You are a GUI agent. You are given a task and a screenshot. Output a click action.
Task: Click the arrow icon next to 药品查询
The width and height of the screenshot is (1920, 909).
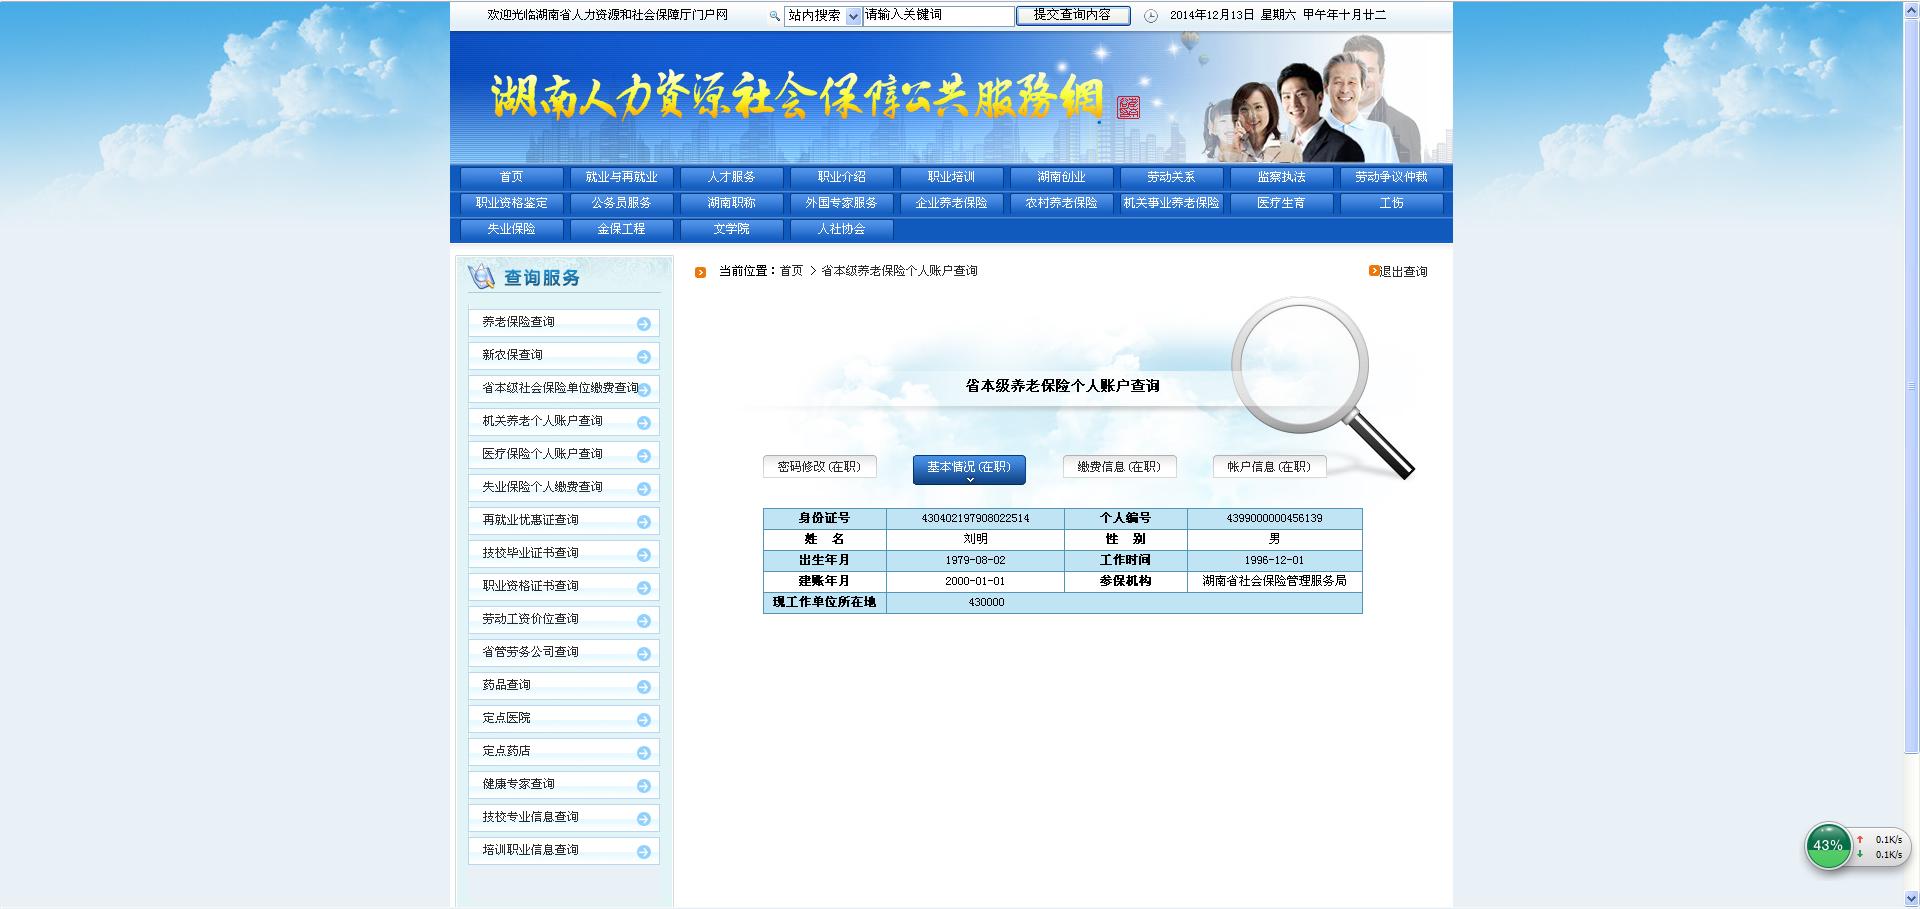643,686
